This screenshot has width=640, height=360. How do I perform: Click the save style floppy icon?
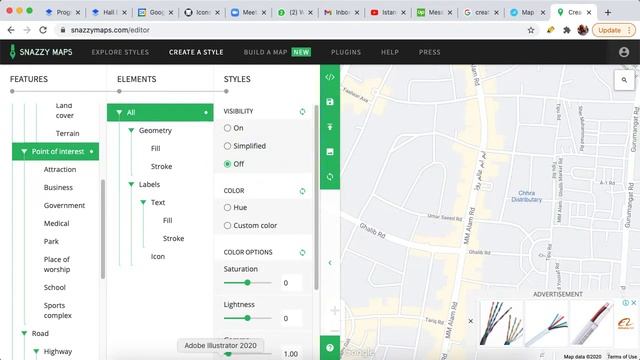[330, 102]
